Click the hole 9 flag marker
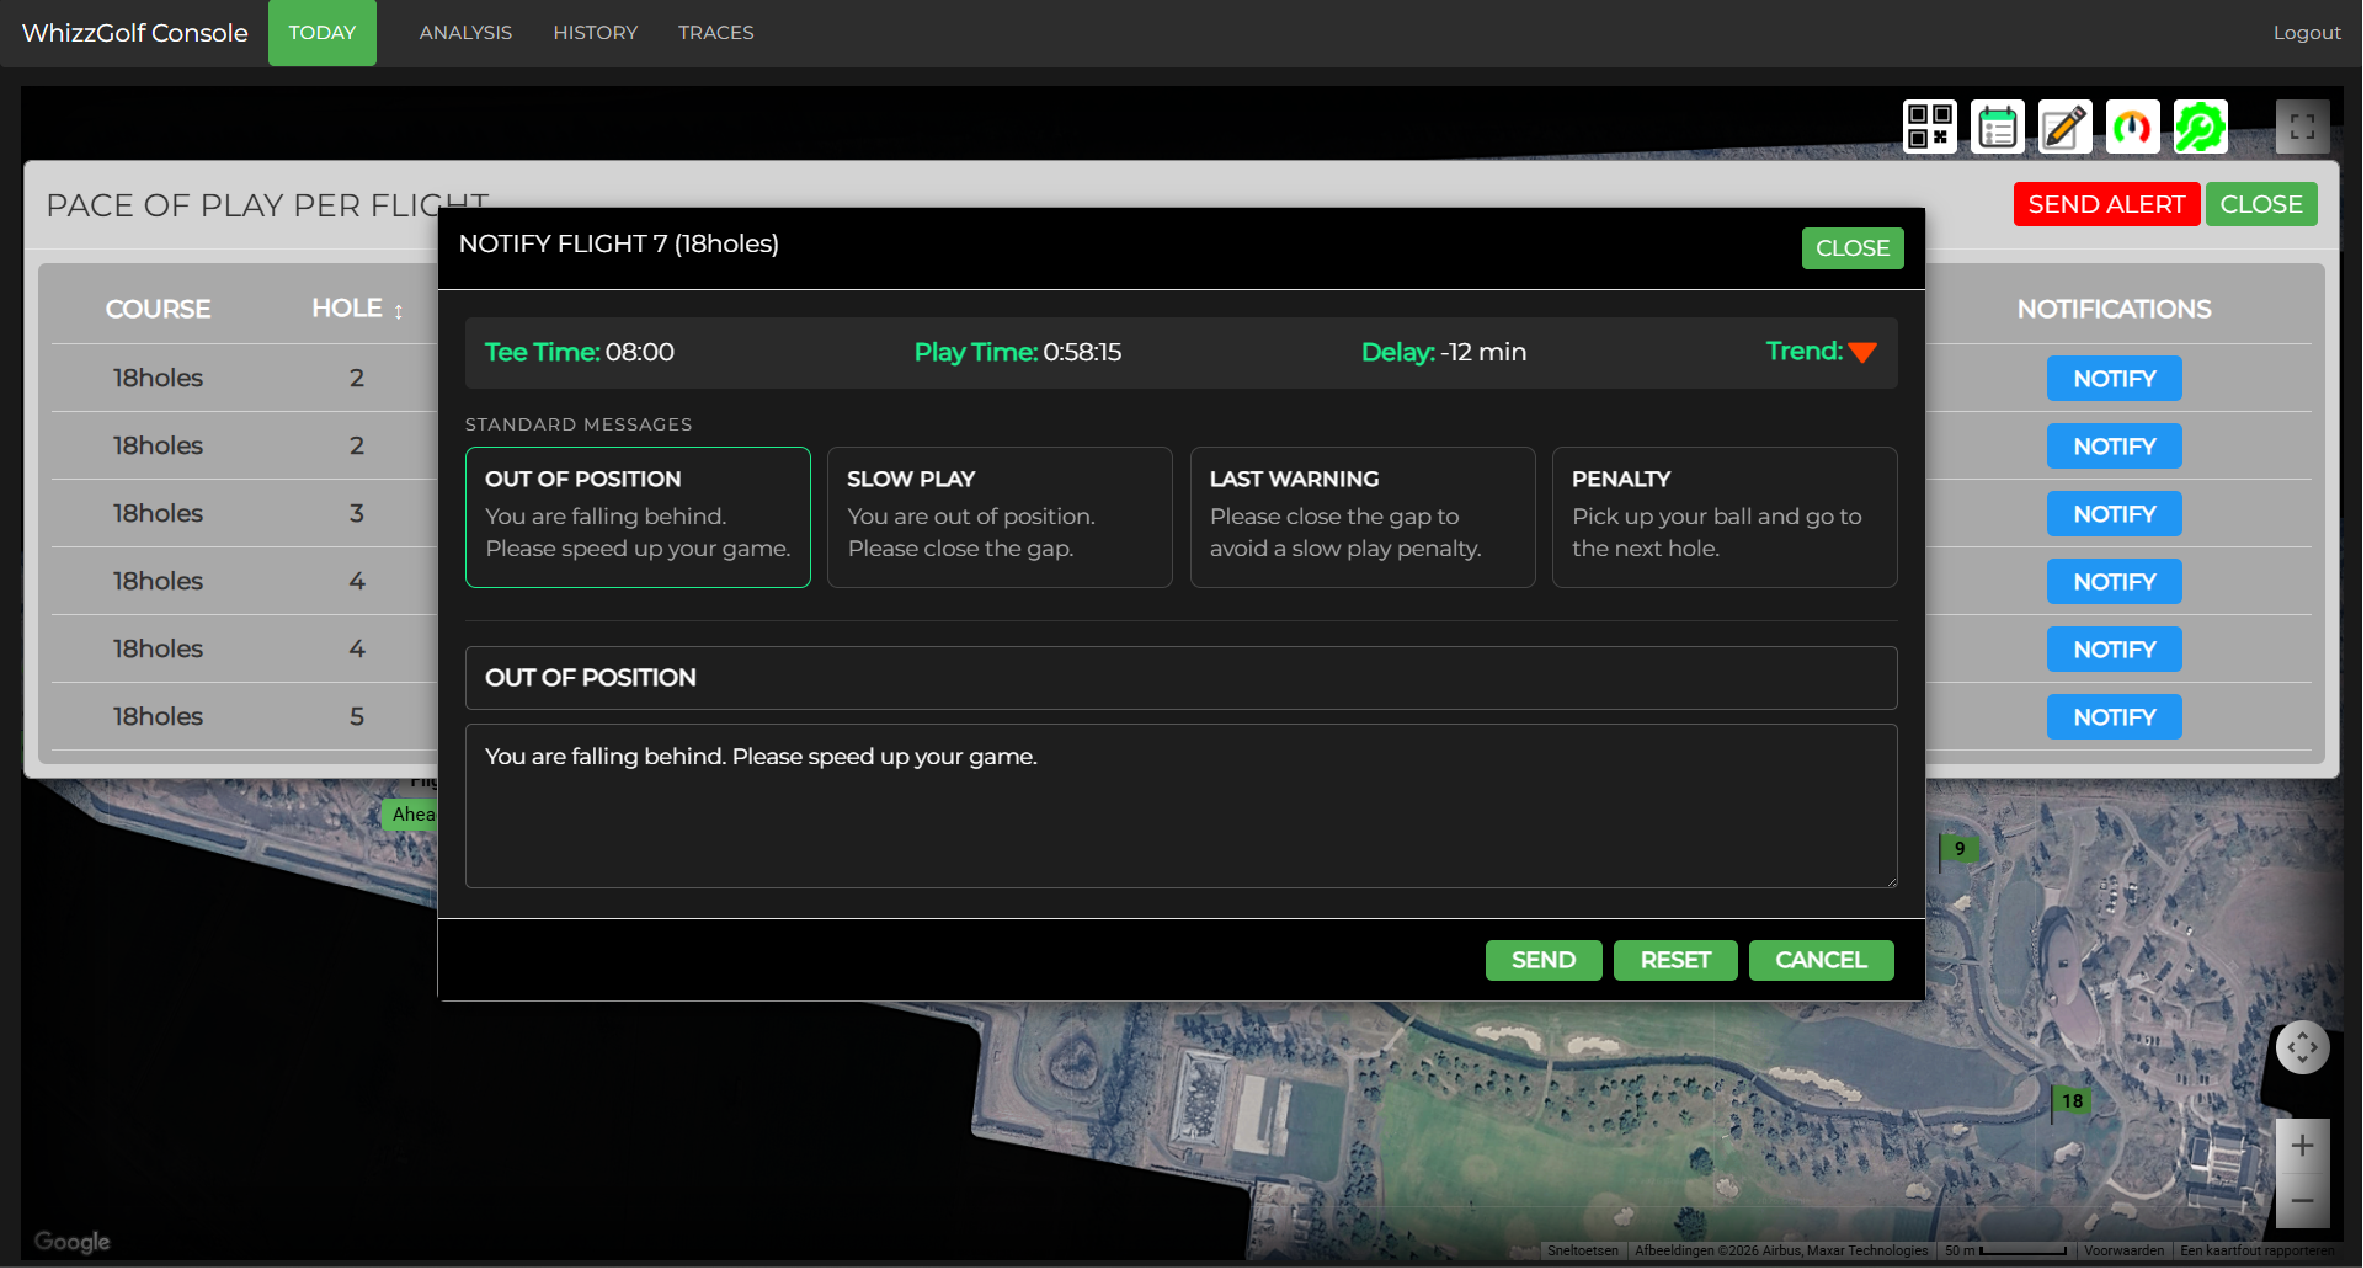 1958,849
